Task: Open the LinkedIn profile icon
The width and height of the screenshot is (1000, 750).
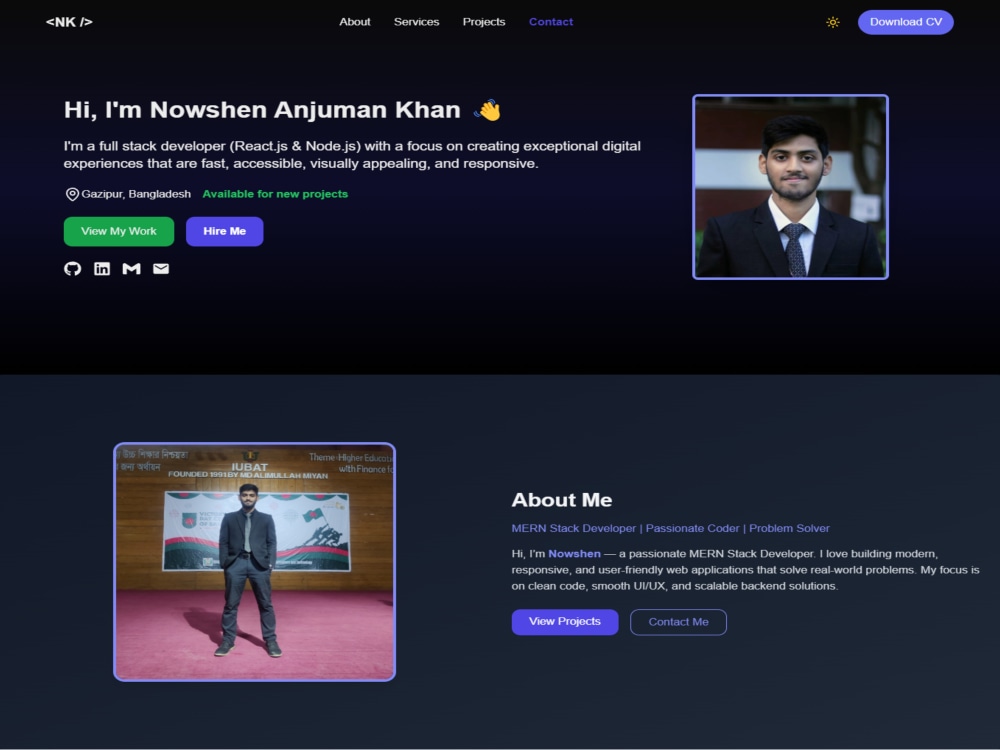Action: click(x=102, y=268)
